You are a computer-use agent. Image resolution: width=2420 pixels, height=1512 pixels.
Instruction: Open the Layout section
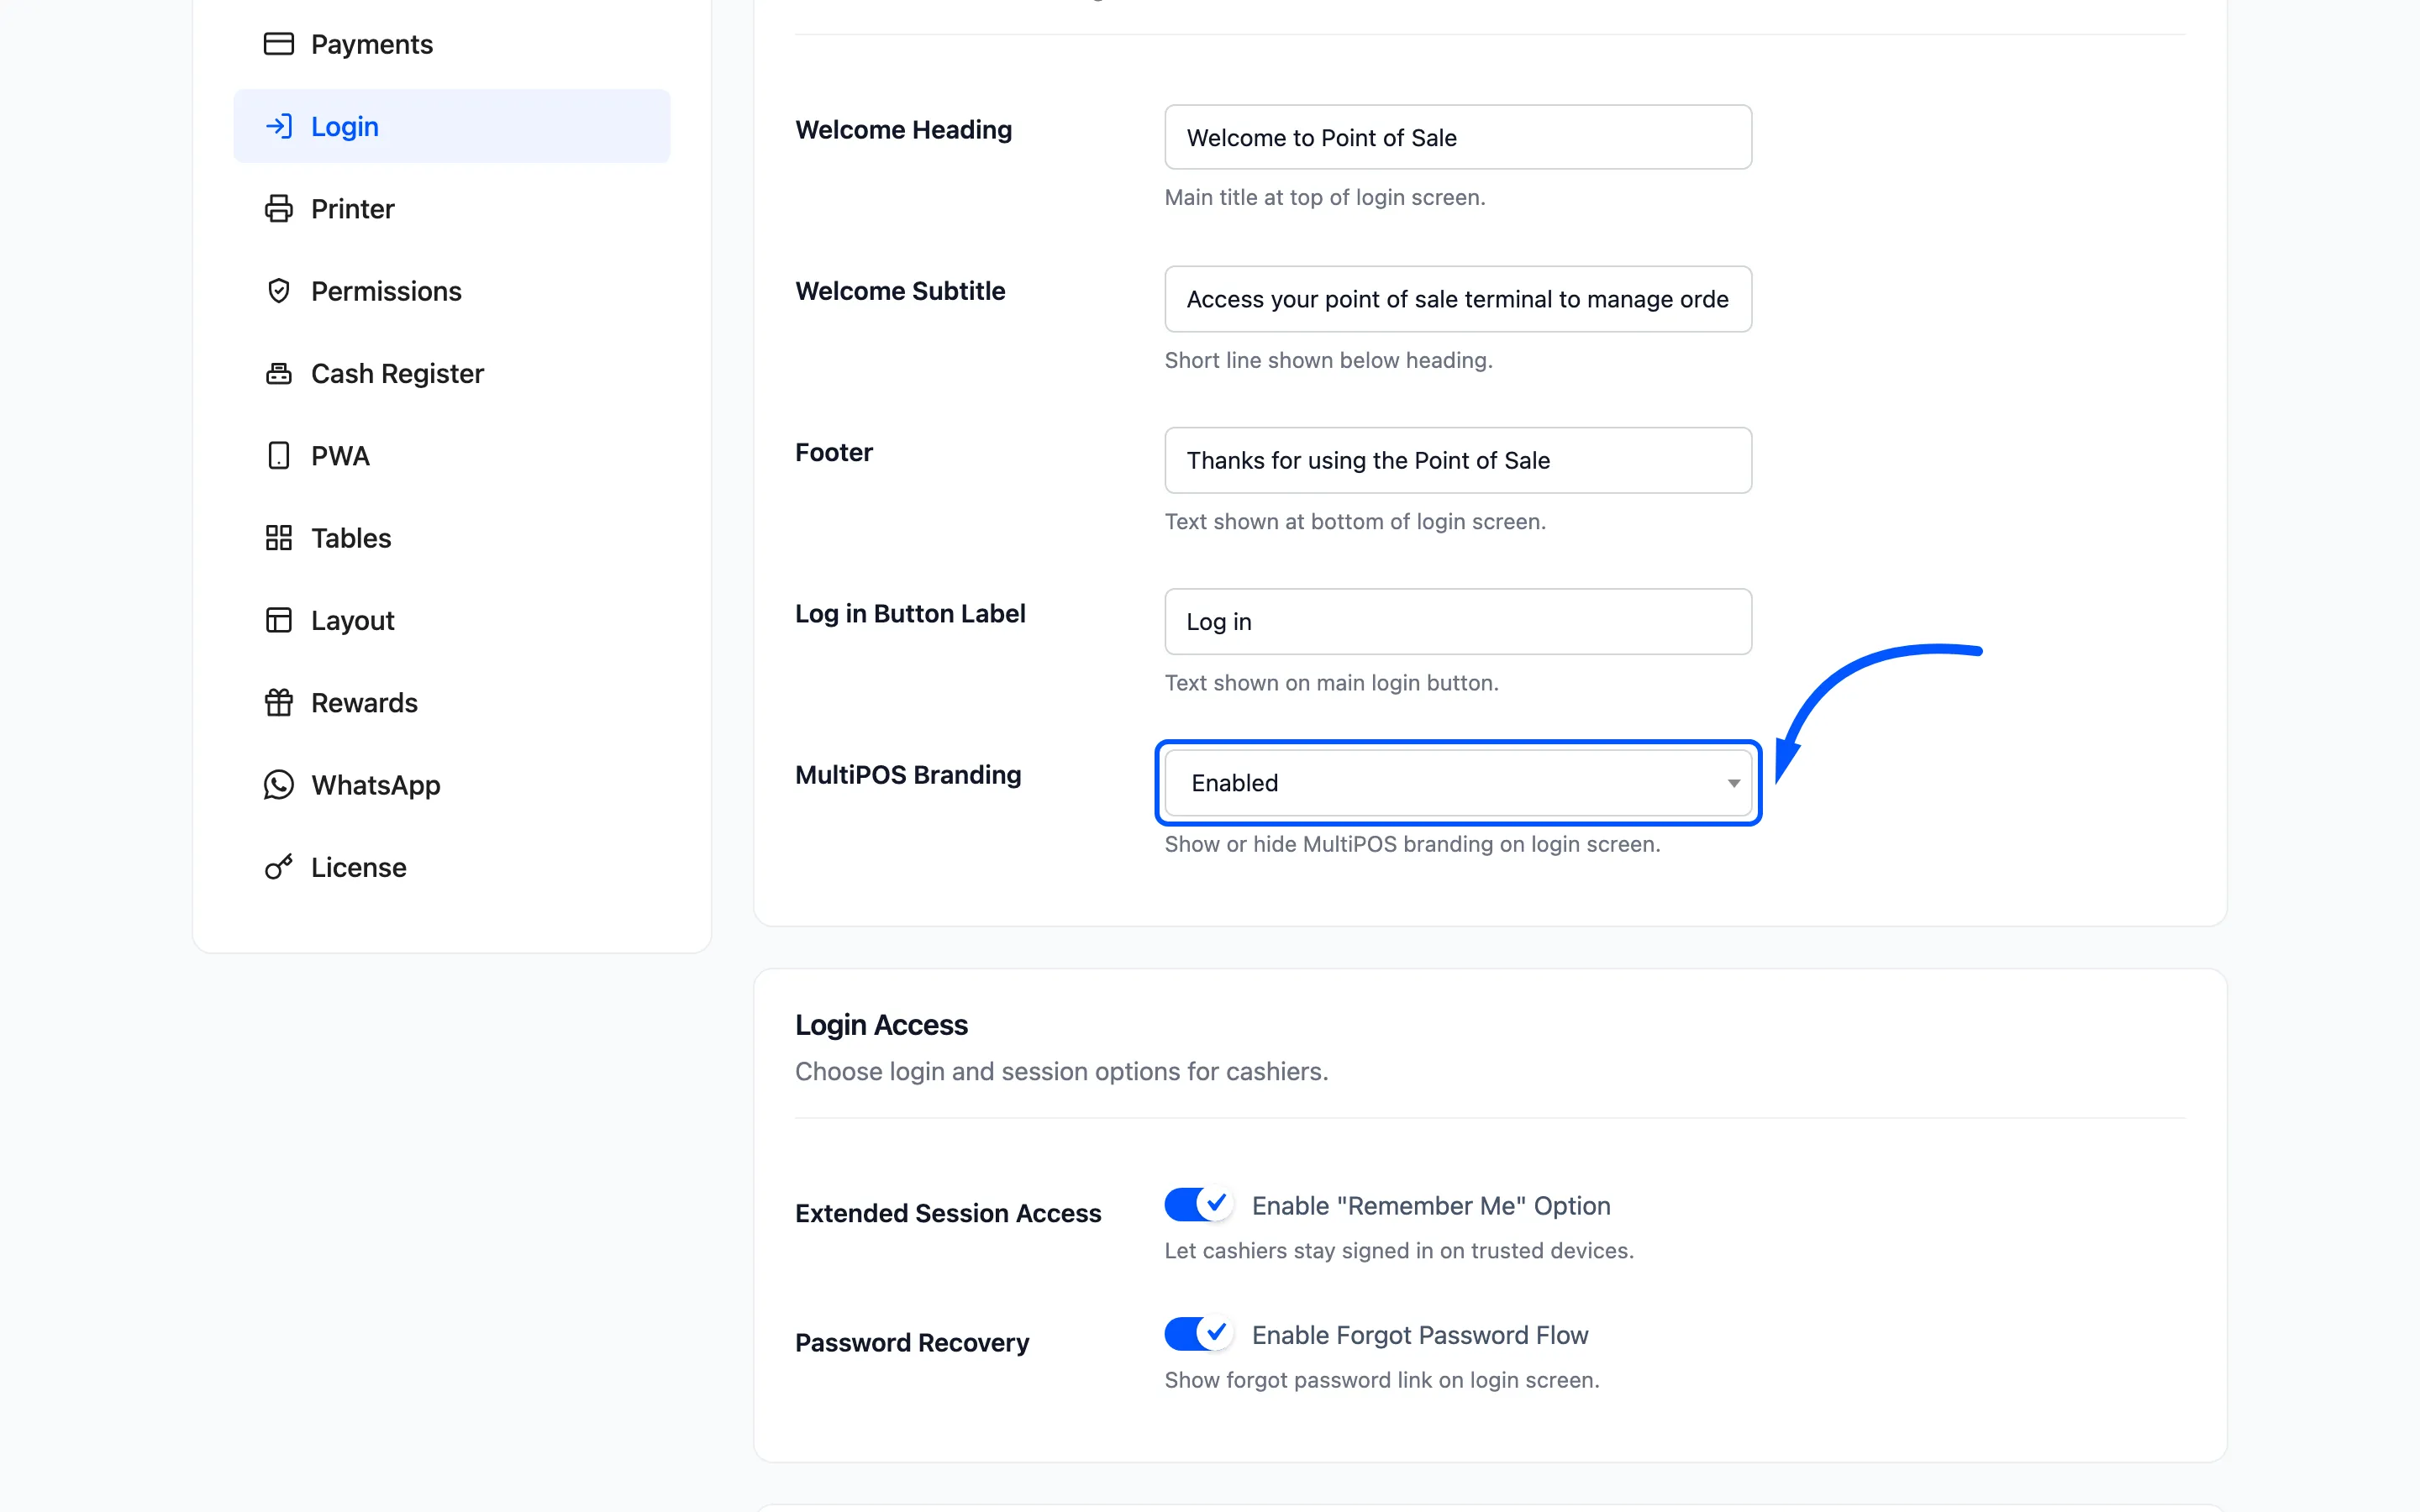click(x=451, y=620)
